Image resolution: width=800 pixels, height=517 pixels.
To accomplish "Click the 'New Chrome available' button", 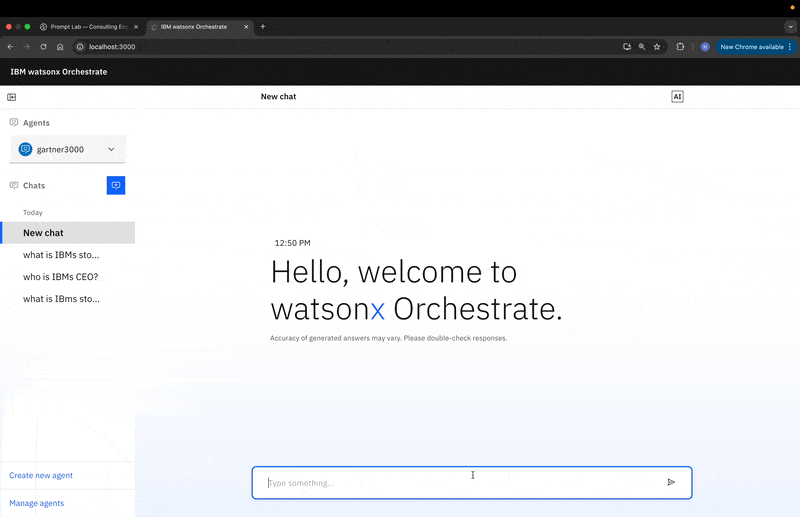I will [756, 46].
